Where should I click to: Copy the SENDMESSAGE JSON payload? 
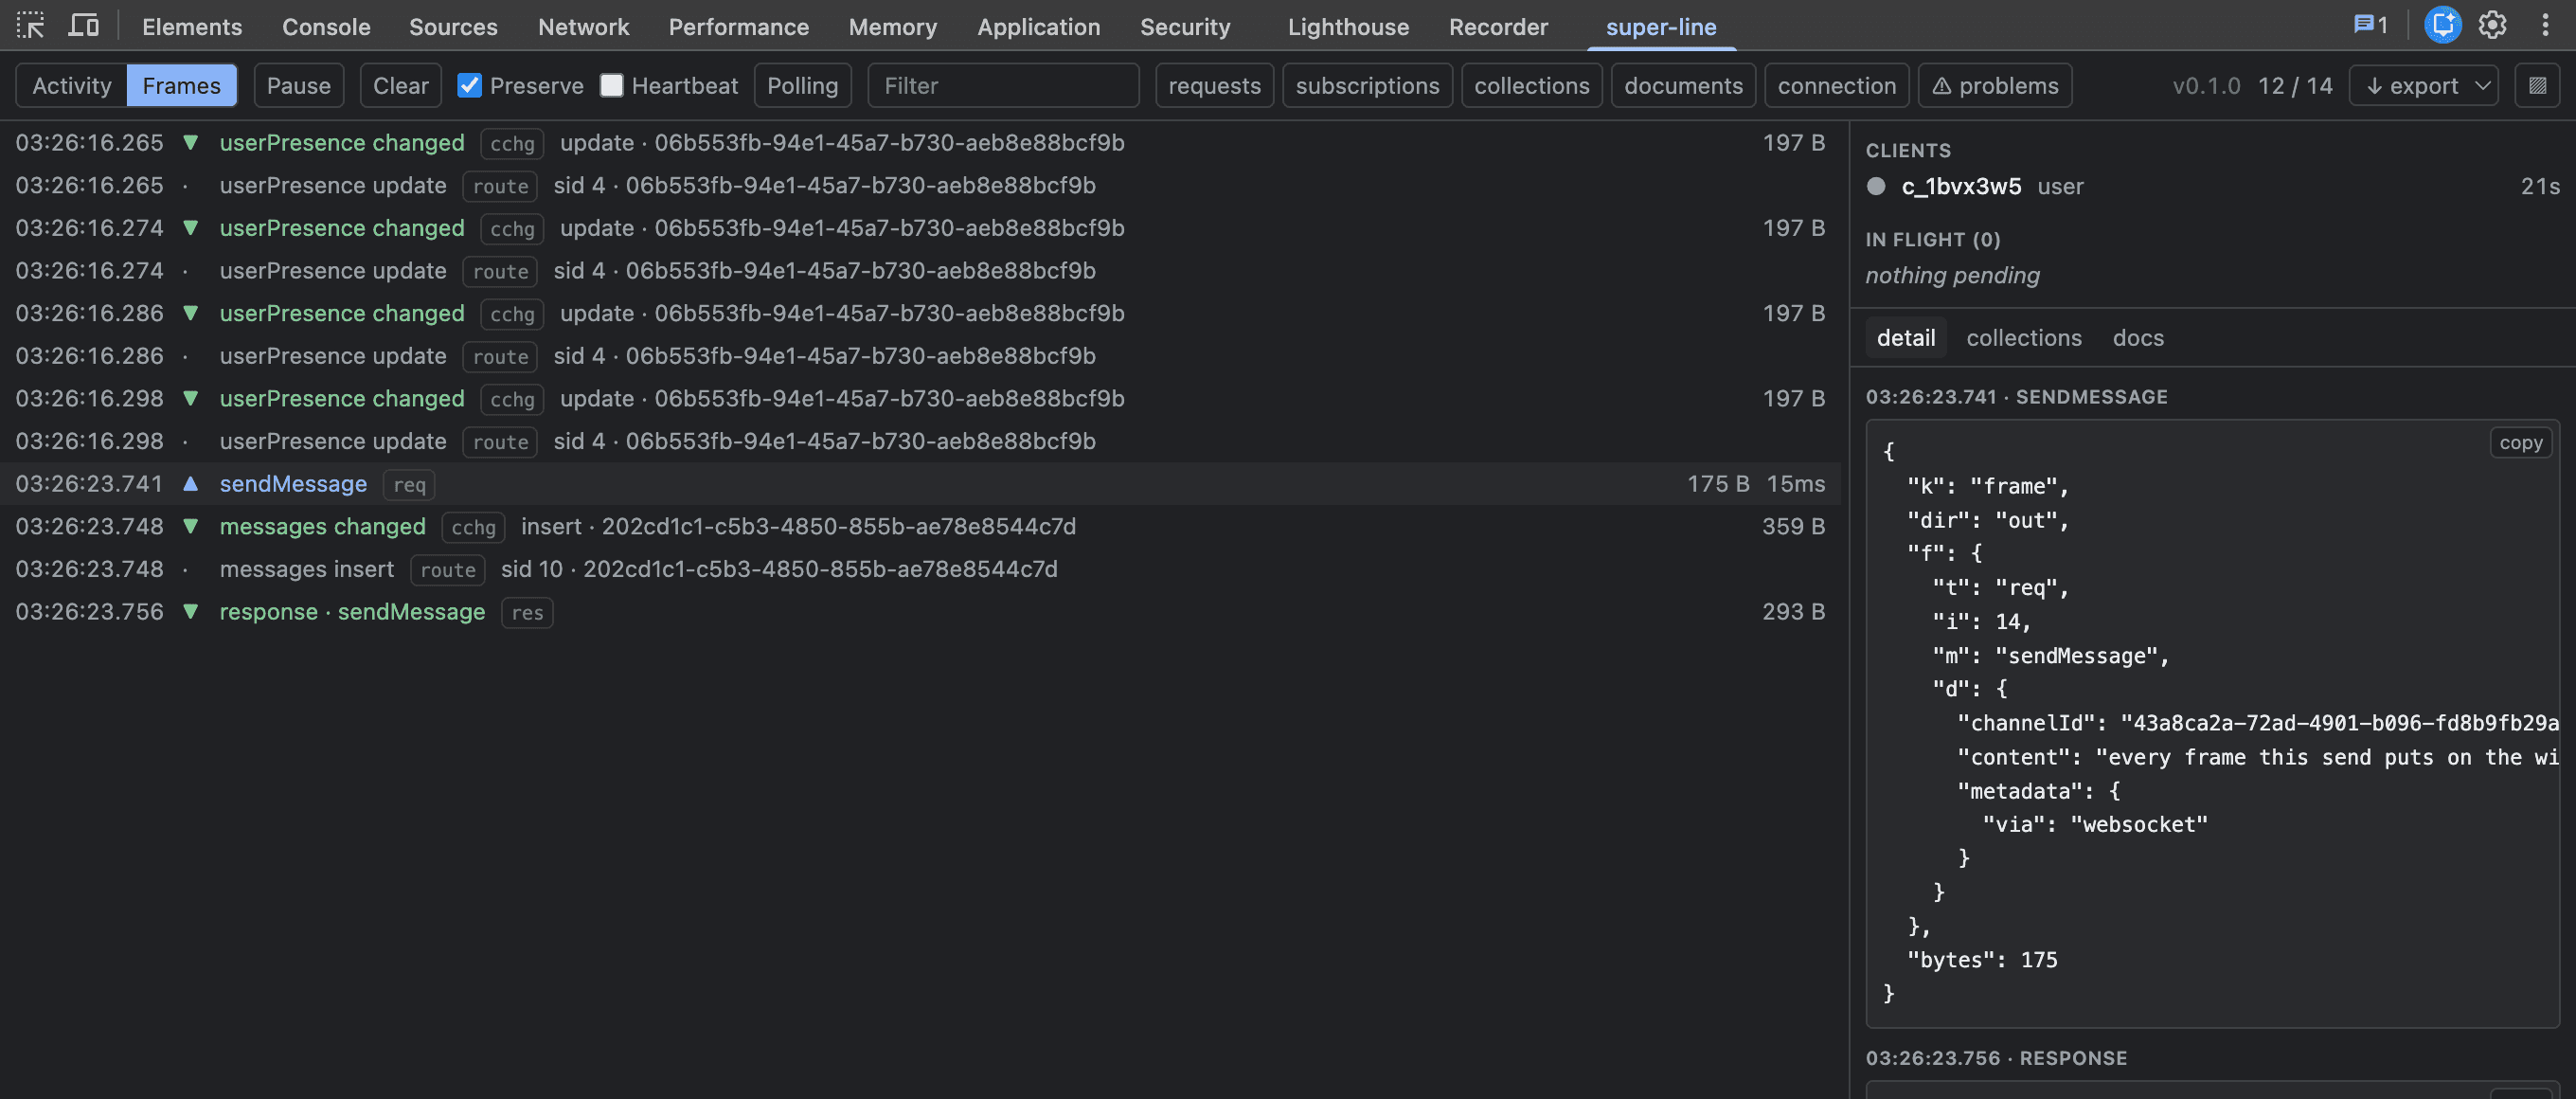coord(2520,442)
